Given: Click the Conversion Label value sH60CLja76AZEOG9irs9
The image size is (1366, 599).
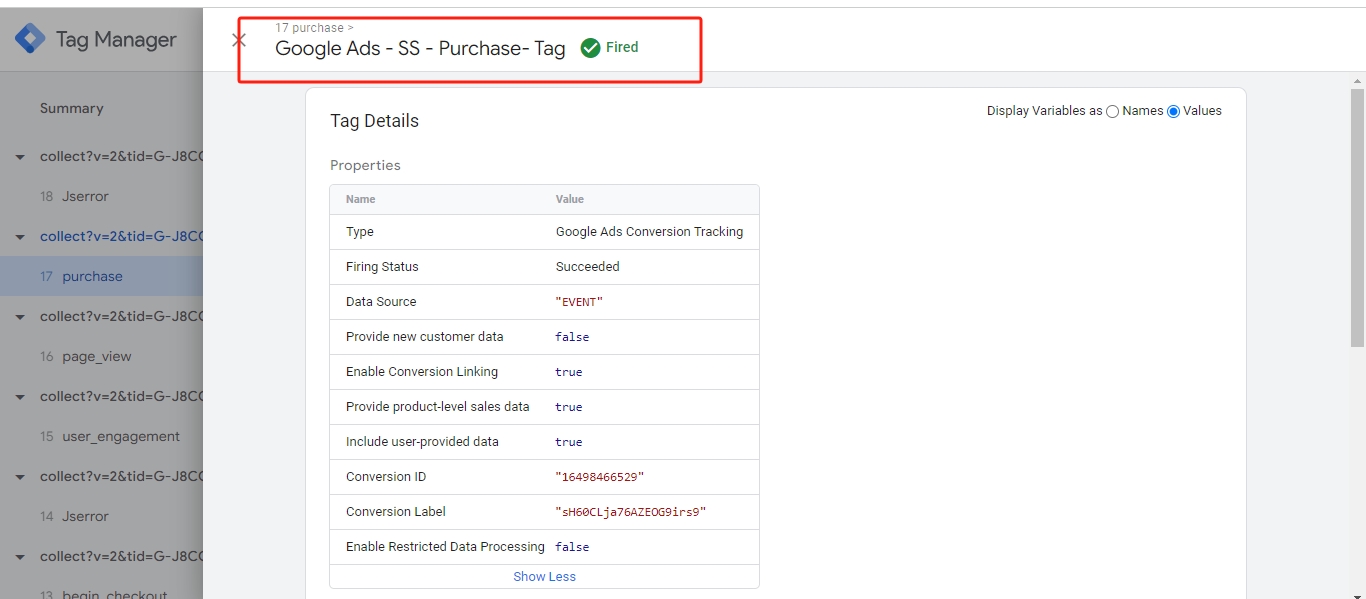Looking at the screenshot, I should click(x=631, y=512).
